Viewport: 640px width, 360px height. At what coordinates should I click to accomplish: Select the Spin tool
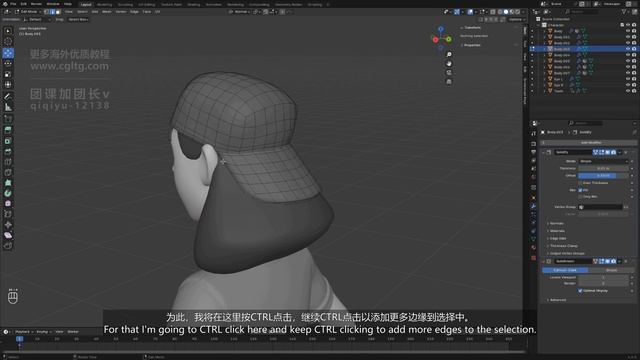point(8,193)
